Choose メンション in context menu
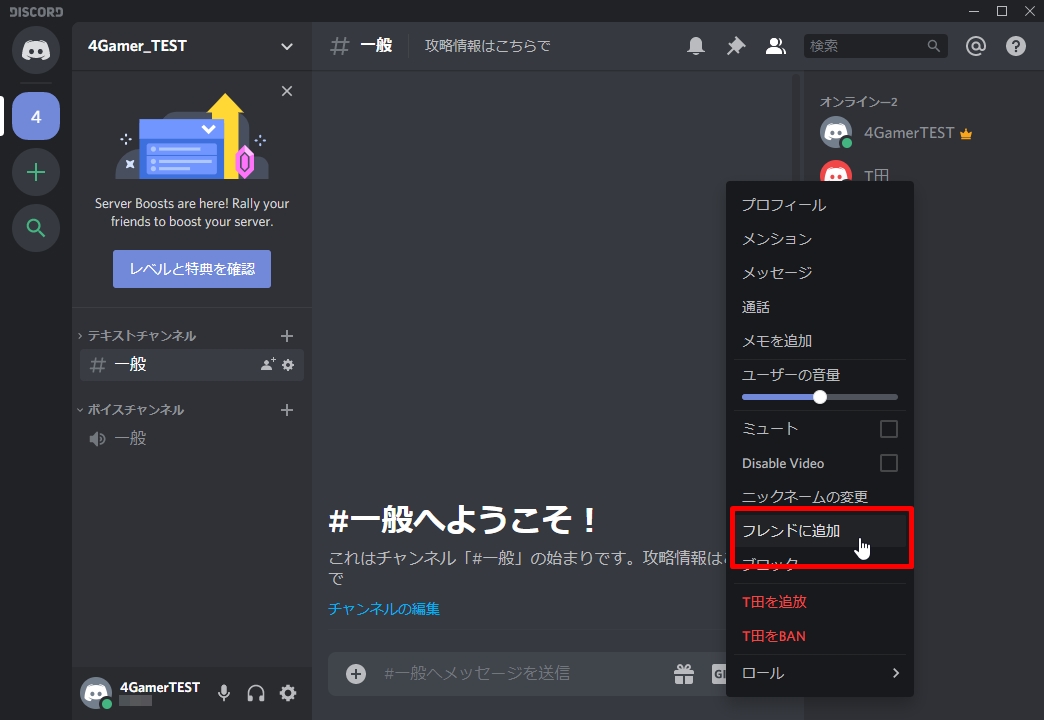 tap(820, 239)
